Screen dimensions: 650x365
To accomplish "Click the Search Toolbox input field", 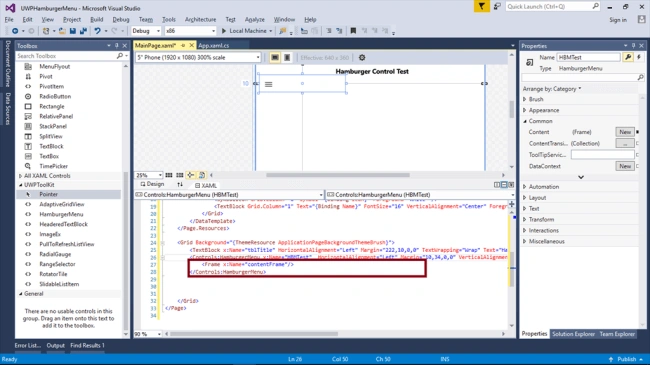I will pyautogui.click(x=66, y=56).
